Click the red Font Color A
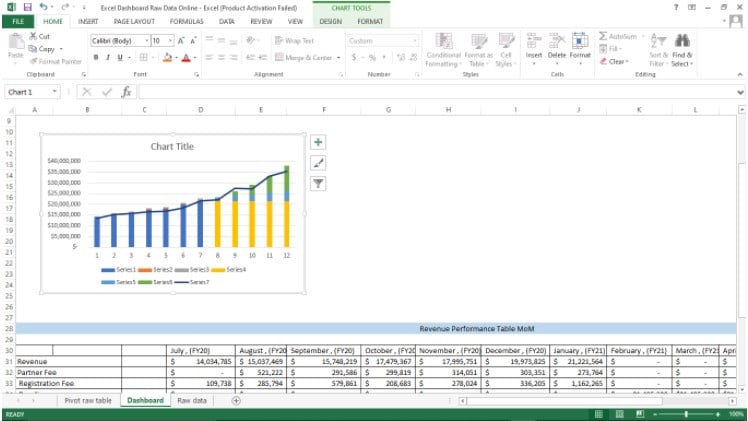This screenshot has width=748, height=421. [186, 58]
